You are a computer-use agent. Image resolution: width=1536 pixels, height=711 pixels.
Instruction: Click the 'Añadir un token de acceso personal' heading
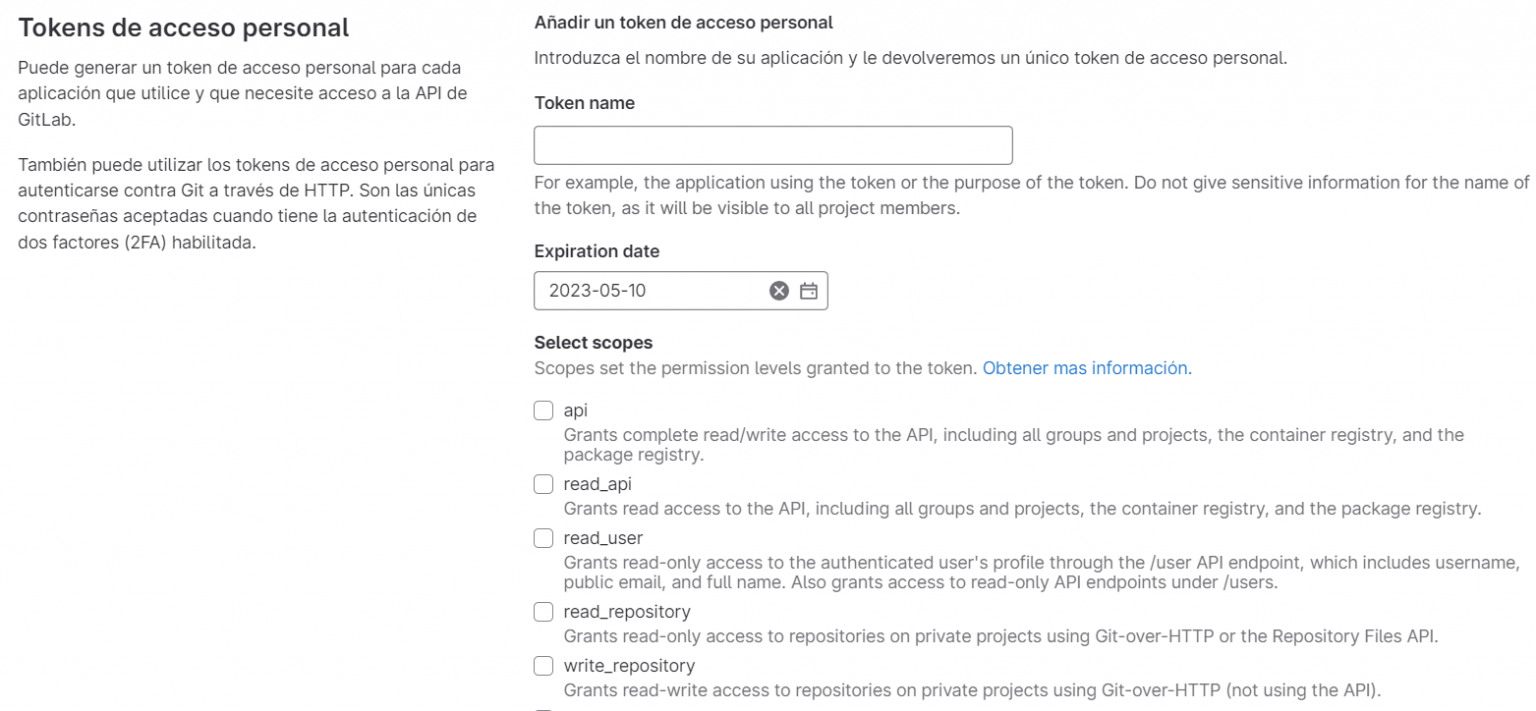click(683, 22)
